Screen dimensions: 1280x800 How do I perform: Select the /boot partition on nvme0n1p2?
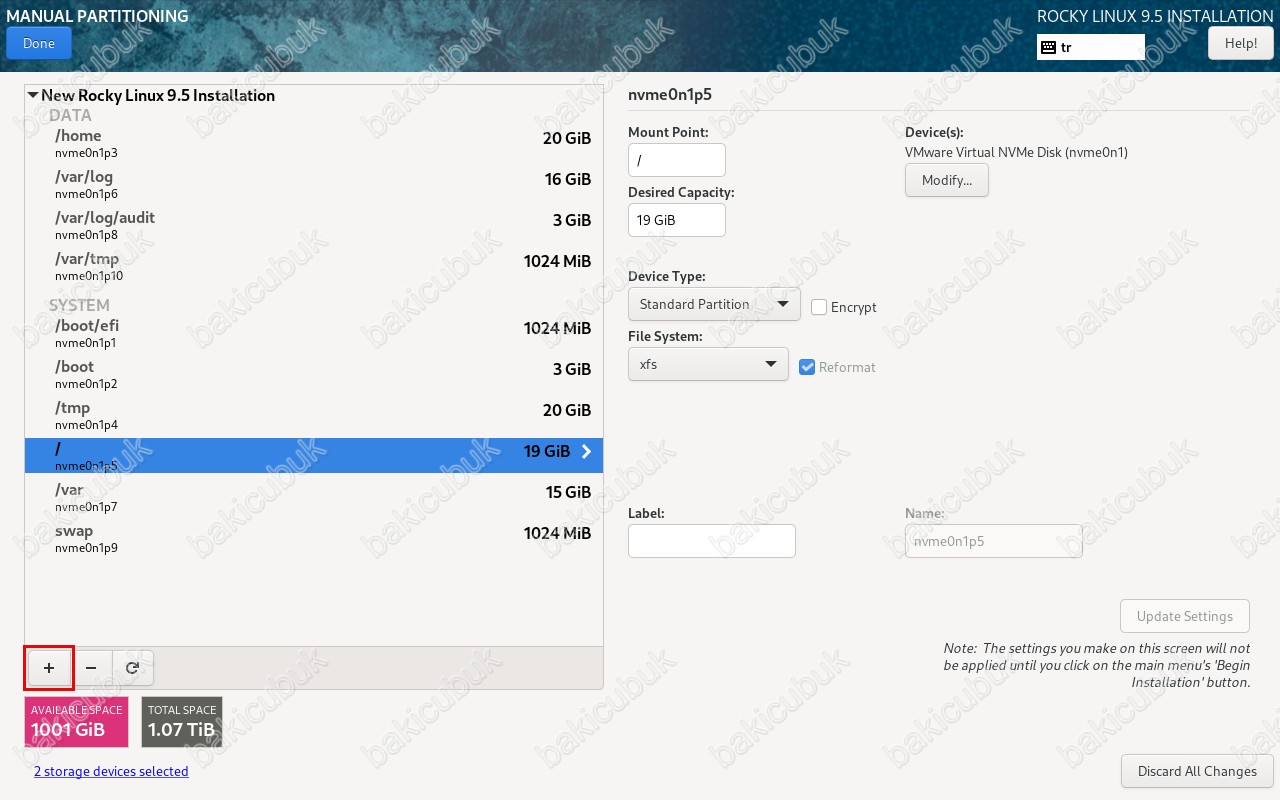[314, 375]
